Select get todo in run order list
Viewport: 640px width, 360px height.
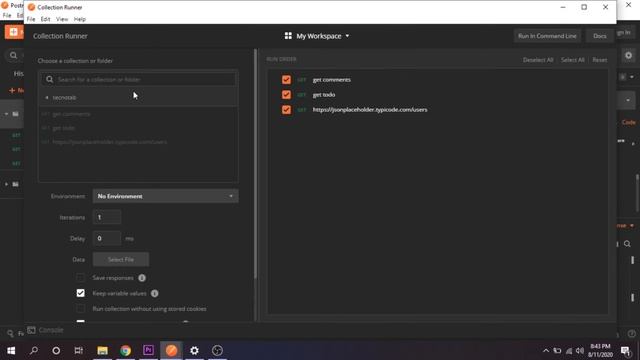click(324, 95)
